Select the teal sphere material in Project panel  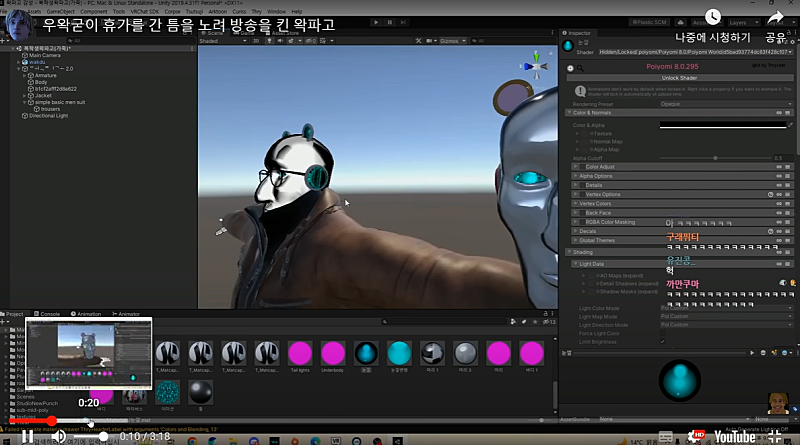coord(397,352)
